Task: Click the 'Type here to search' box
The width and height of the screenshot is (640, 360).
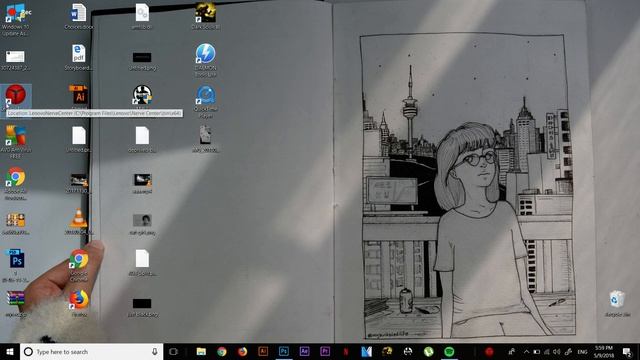Action: [91, 351]
